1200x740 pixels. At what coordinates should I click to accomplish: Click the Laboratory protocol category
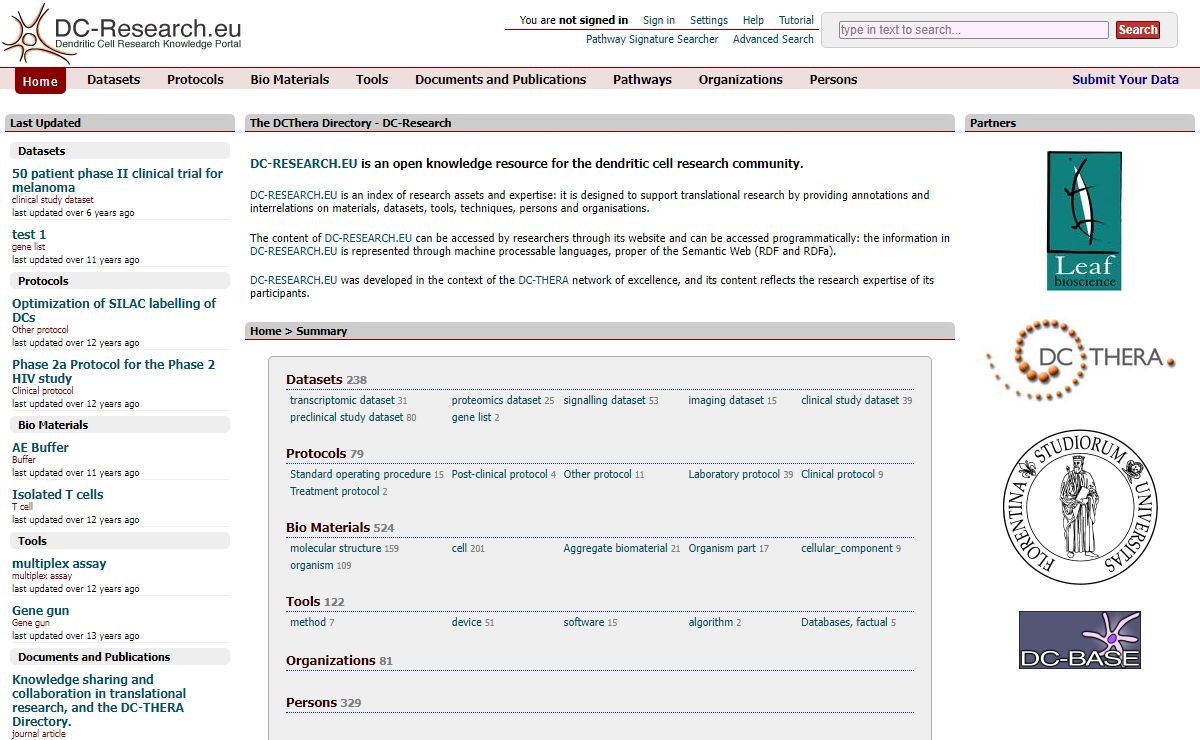tap(734, 474)
